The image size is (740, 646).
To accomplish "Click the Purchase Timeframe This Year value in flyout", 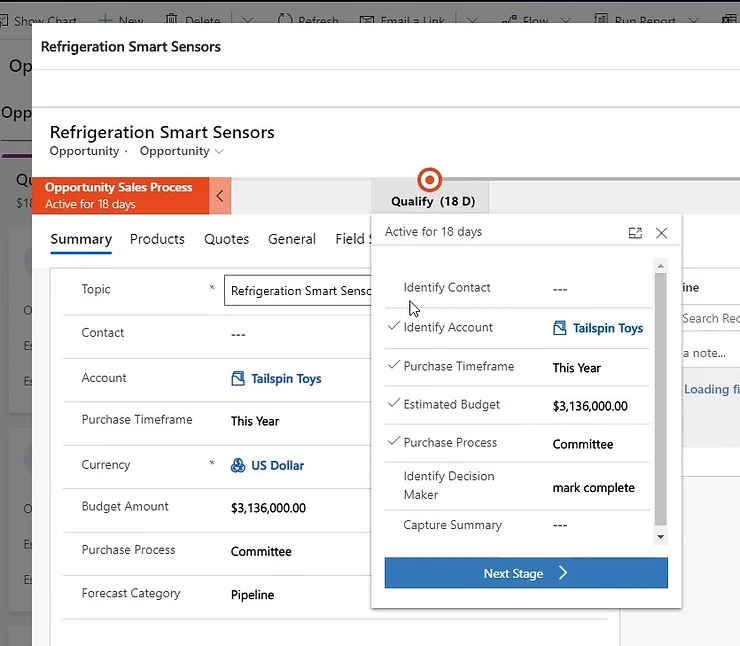I will pos(577,368).
